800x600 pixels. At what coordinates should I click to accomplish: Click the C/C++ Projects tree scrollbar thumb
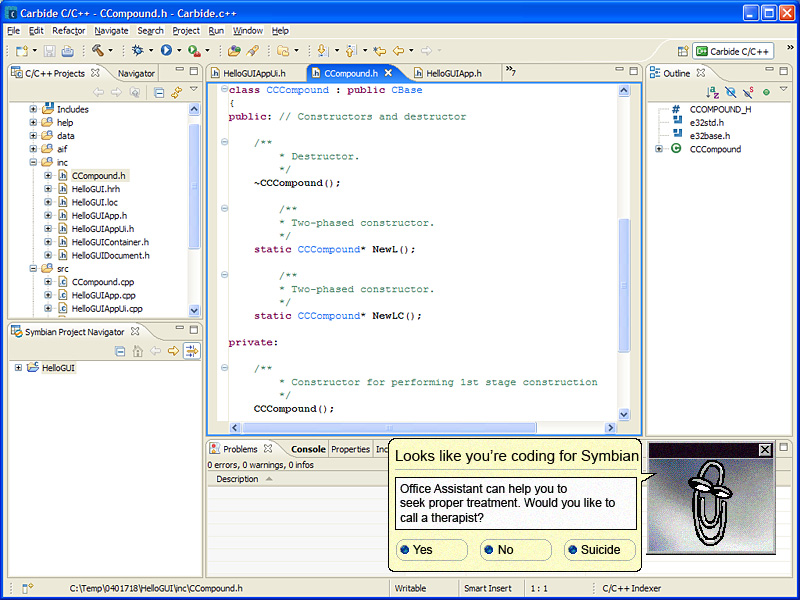[194, 186]
